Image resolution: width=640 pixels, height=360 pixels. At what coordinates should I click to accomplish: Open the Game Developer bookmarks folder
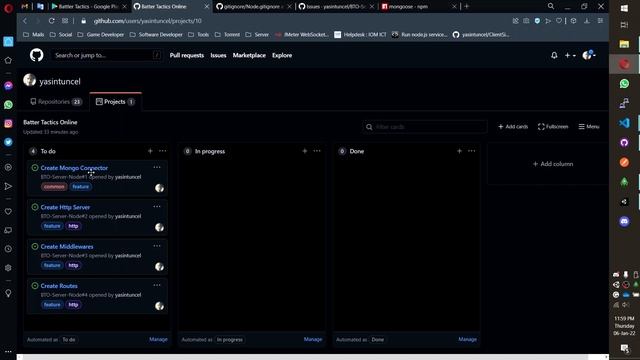tap(100, 35)
